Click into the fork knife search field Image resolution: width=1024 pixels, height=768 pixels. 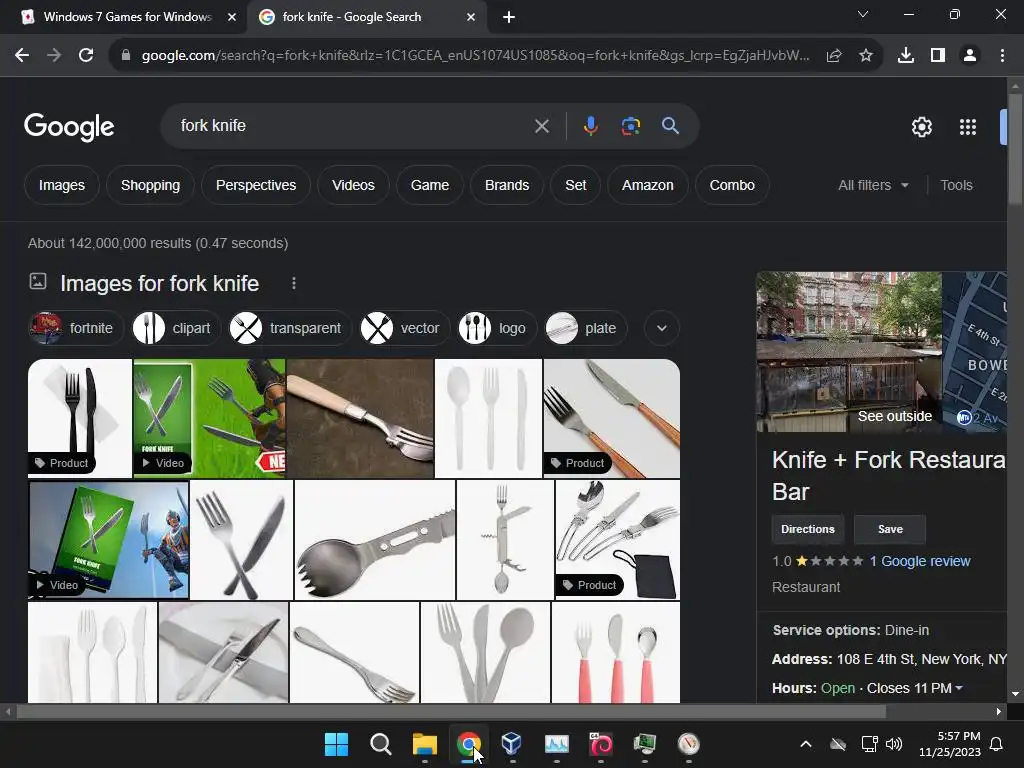pos(353,125)
